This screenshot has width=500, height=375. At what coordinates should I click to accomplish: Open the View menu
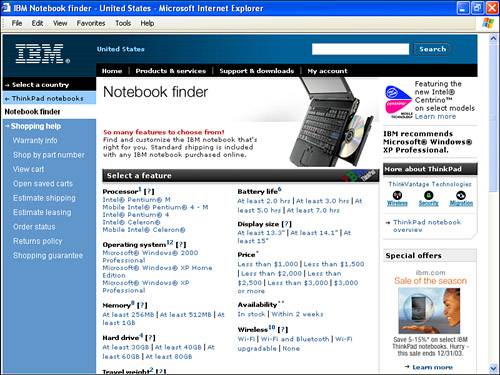pyautogui.click(x=60, y=23)
